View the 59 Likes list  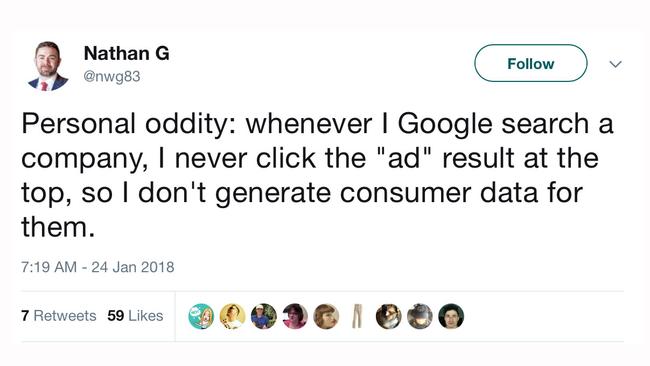coord(135,316)
